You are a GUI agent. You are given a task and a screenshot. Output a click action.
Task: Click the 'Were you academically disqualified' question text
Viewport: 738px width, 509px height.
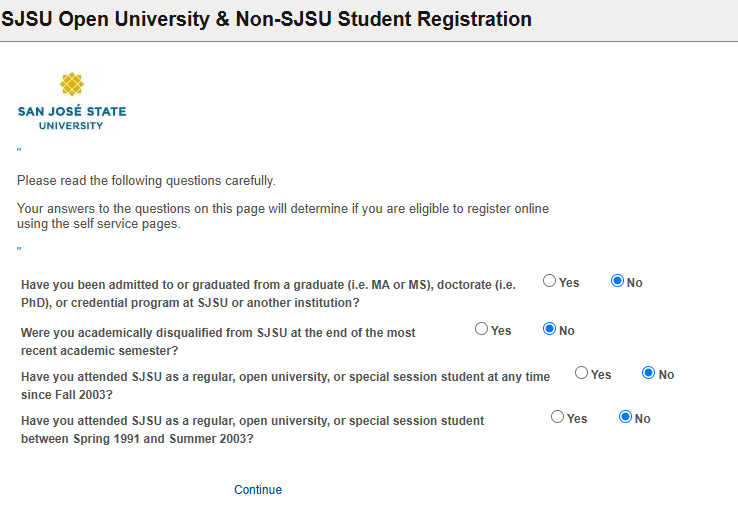218,342
